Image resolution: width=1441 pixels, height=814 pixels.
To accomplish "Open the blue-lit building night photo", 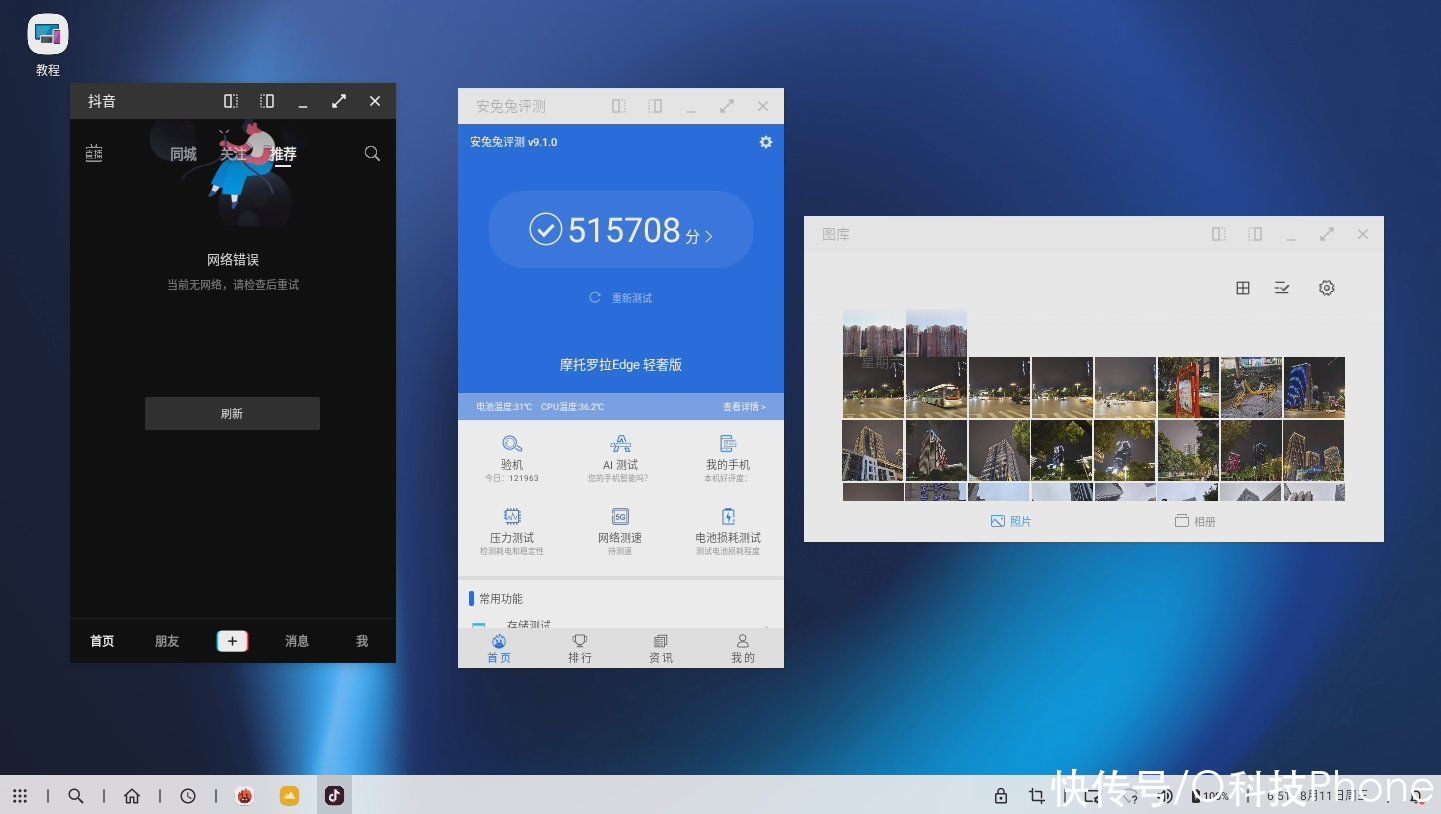I will 1314,387.
